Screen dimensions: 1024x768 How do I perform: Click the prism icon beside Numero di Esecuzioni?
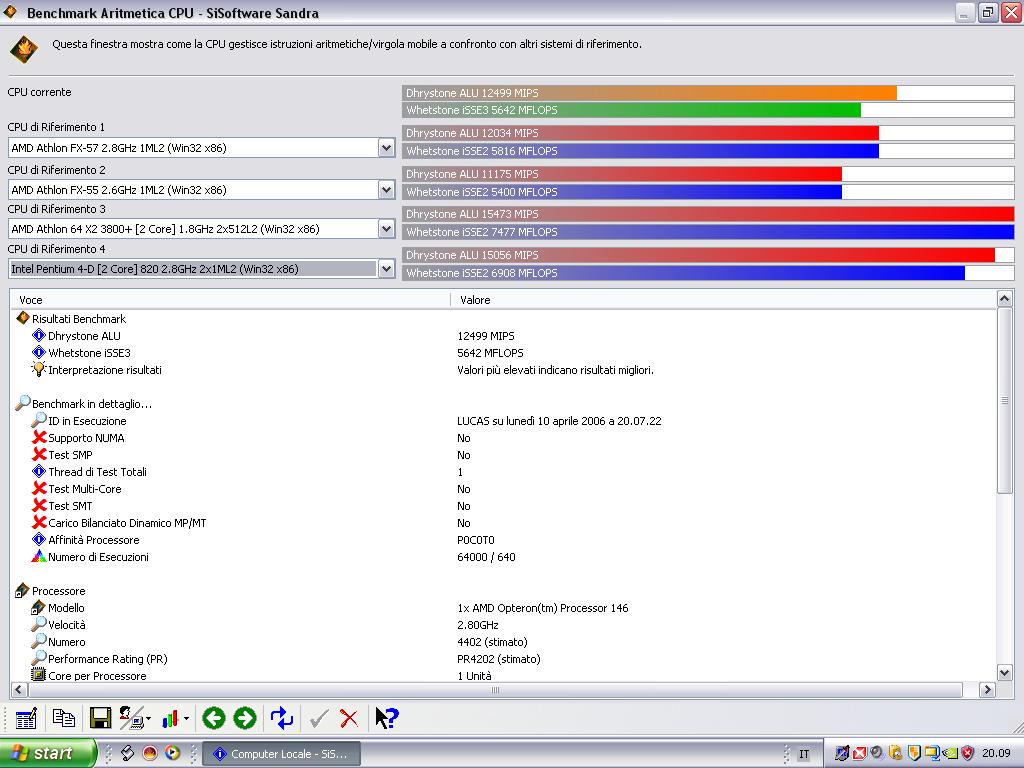point(39,556)
